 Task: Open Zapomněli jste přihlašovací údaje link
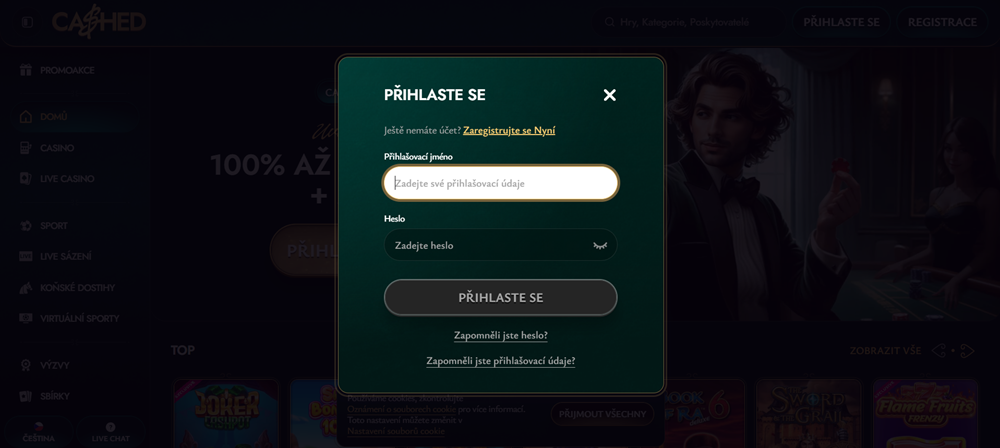500,361
